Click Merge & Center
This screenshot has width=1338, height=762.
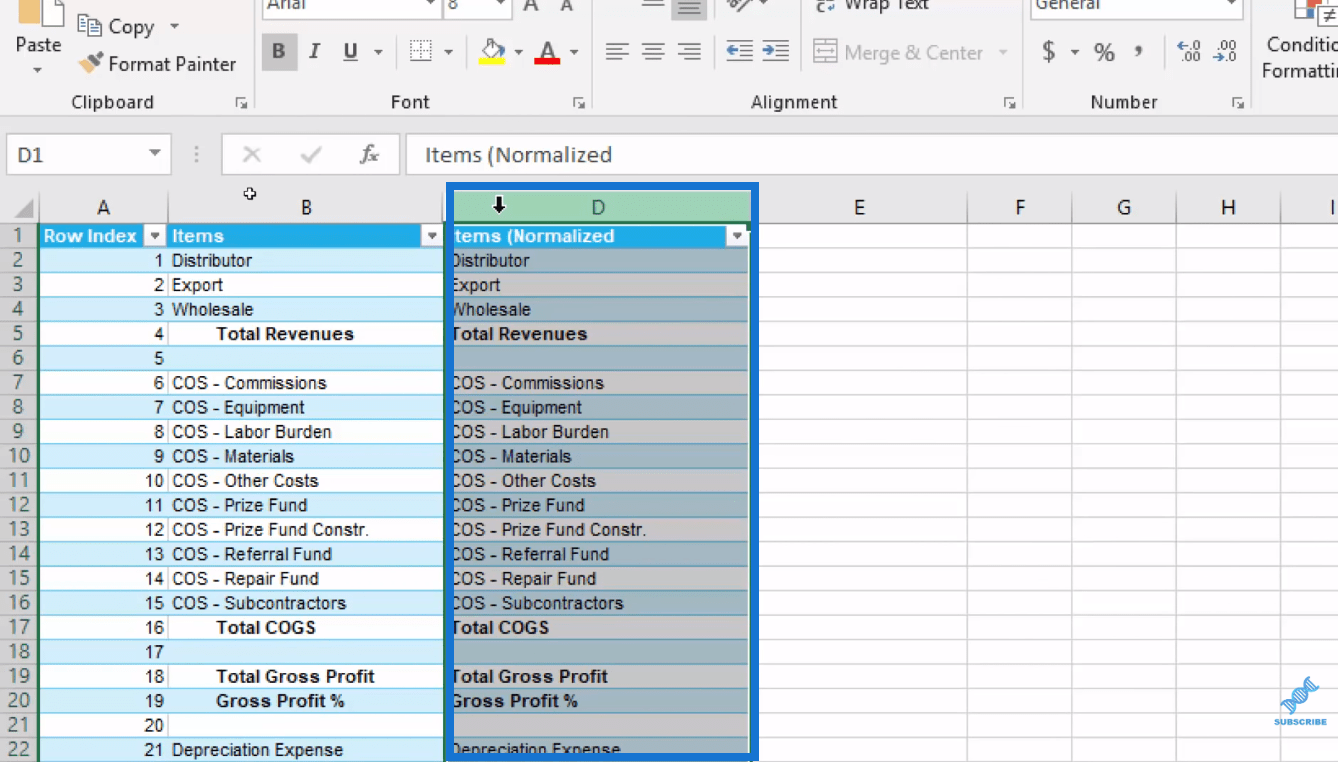[x=898, y=52]
